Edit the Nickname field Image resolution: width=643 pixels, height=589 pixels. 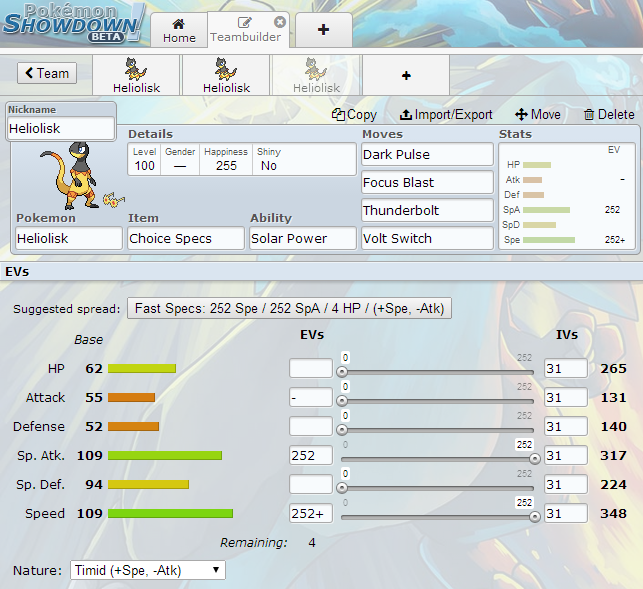click(61, 128)
